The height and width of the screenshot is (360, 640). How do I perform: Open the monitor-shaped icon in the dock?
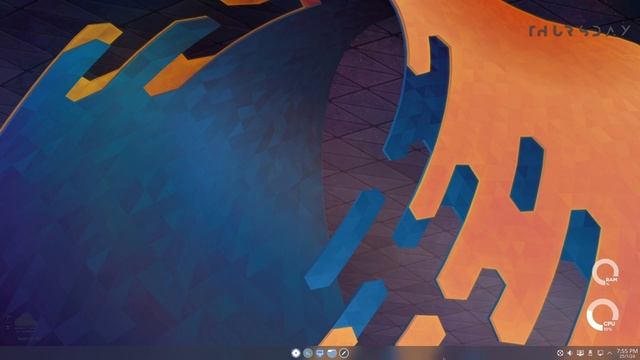[320, 353]
